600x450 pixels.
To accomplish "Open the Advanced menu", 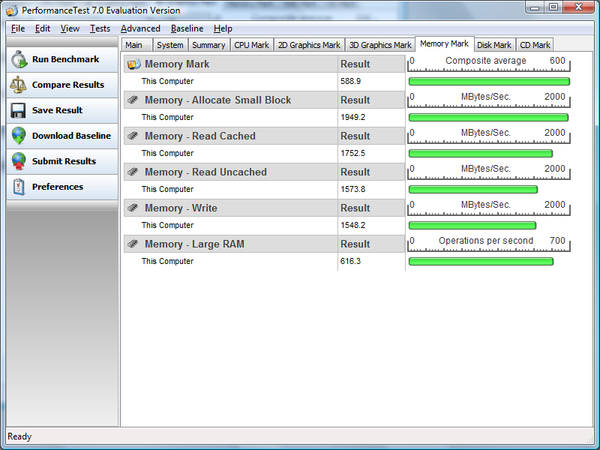I will tap(140, 29).
